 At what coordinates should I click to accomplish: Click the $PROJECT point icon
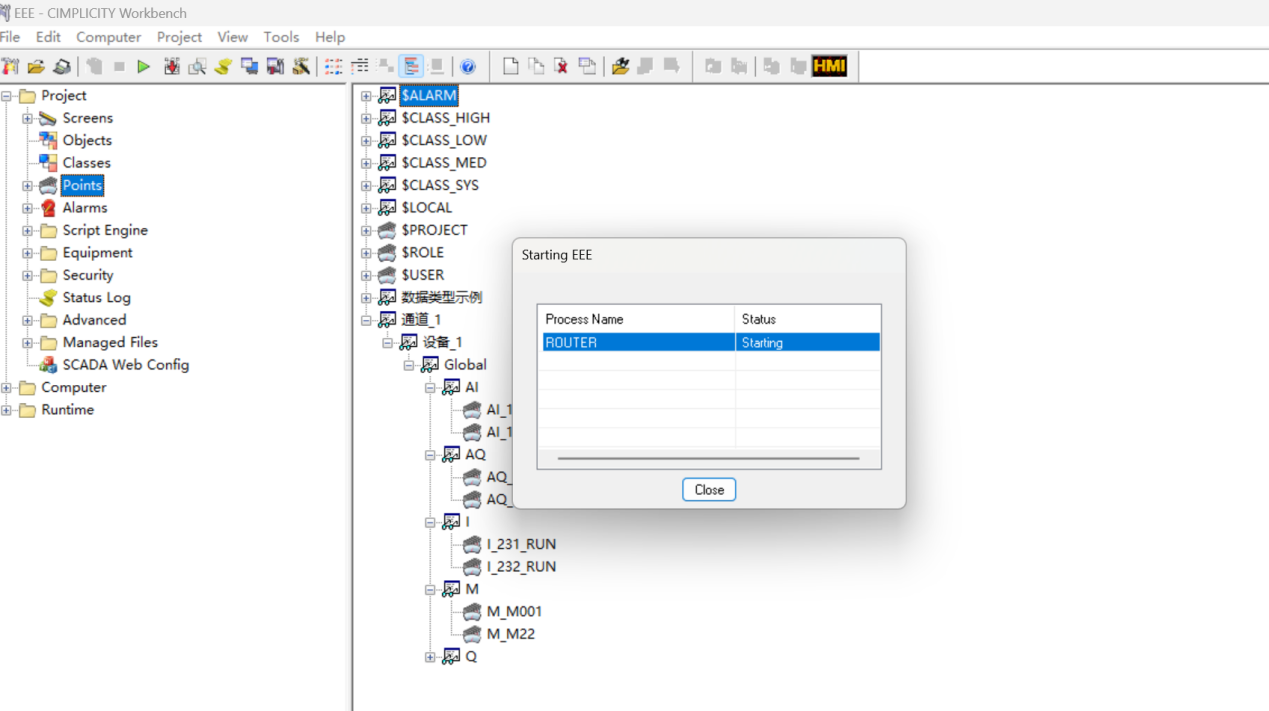point(387,230)
